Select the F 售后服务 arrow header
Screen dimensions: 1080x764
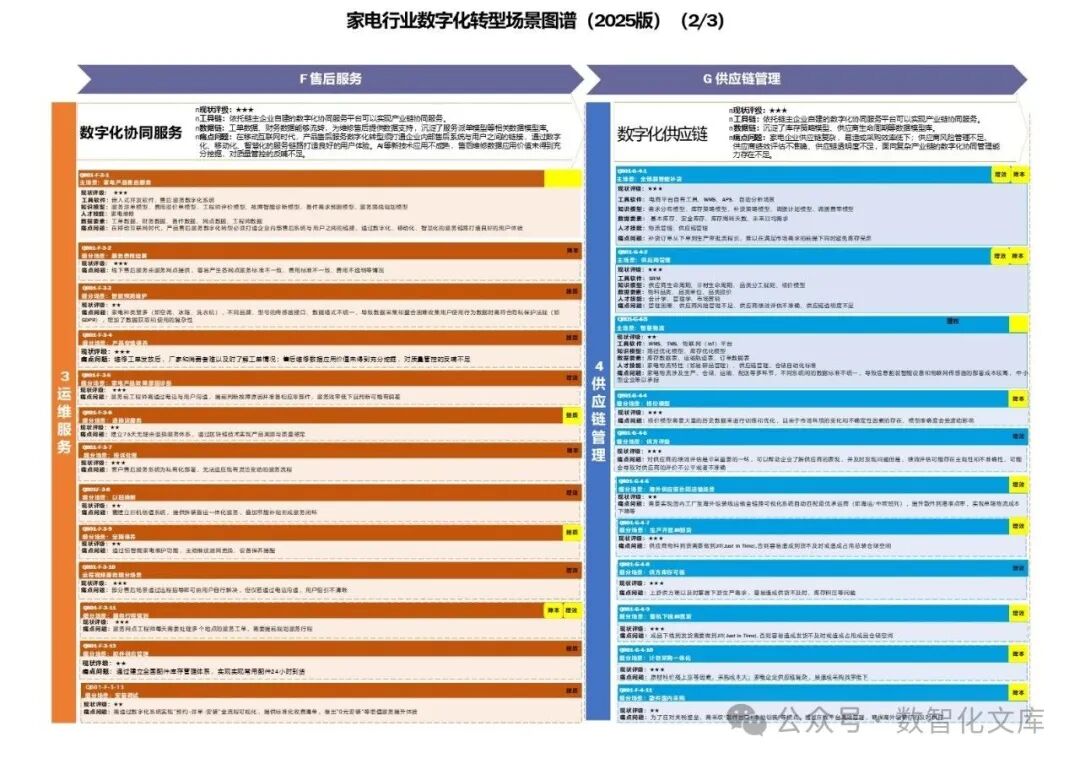[x=331, y=79]
